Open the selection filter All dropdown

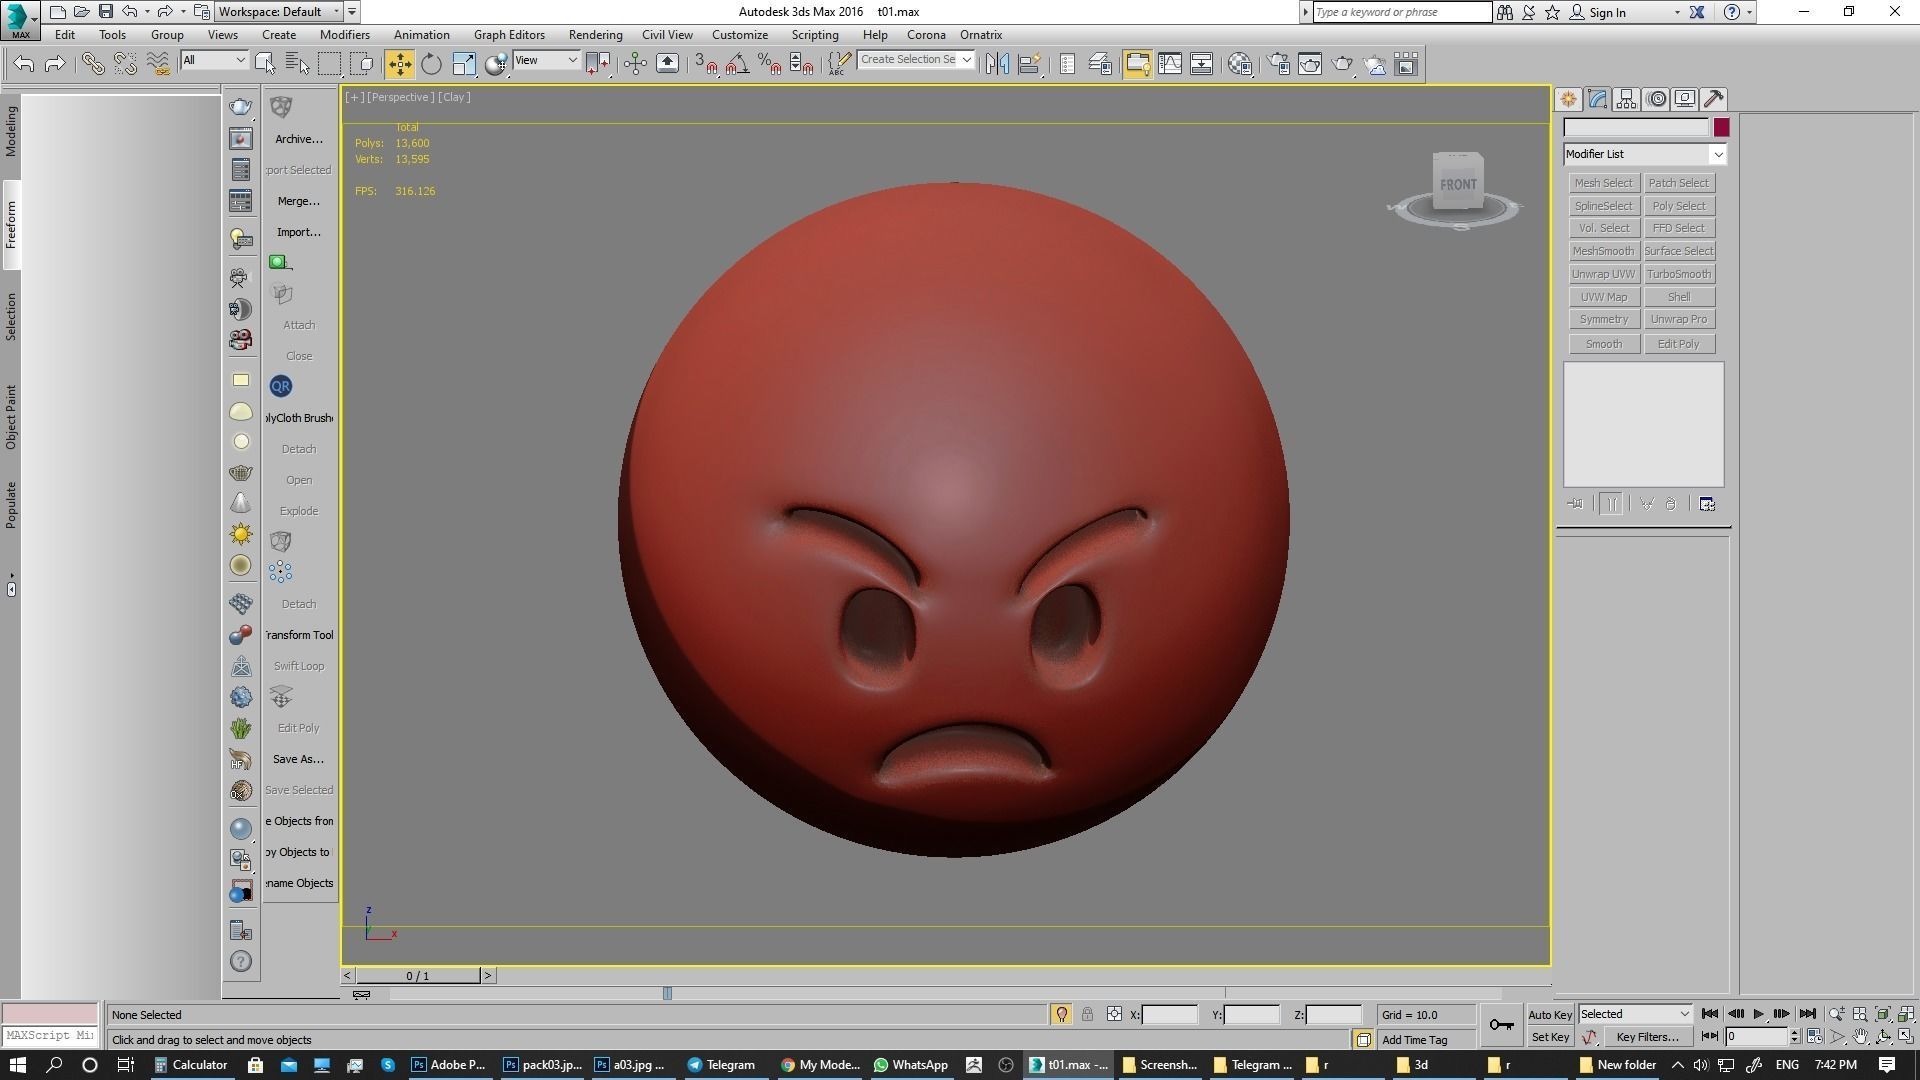click(214, 60)
